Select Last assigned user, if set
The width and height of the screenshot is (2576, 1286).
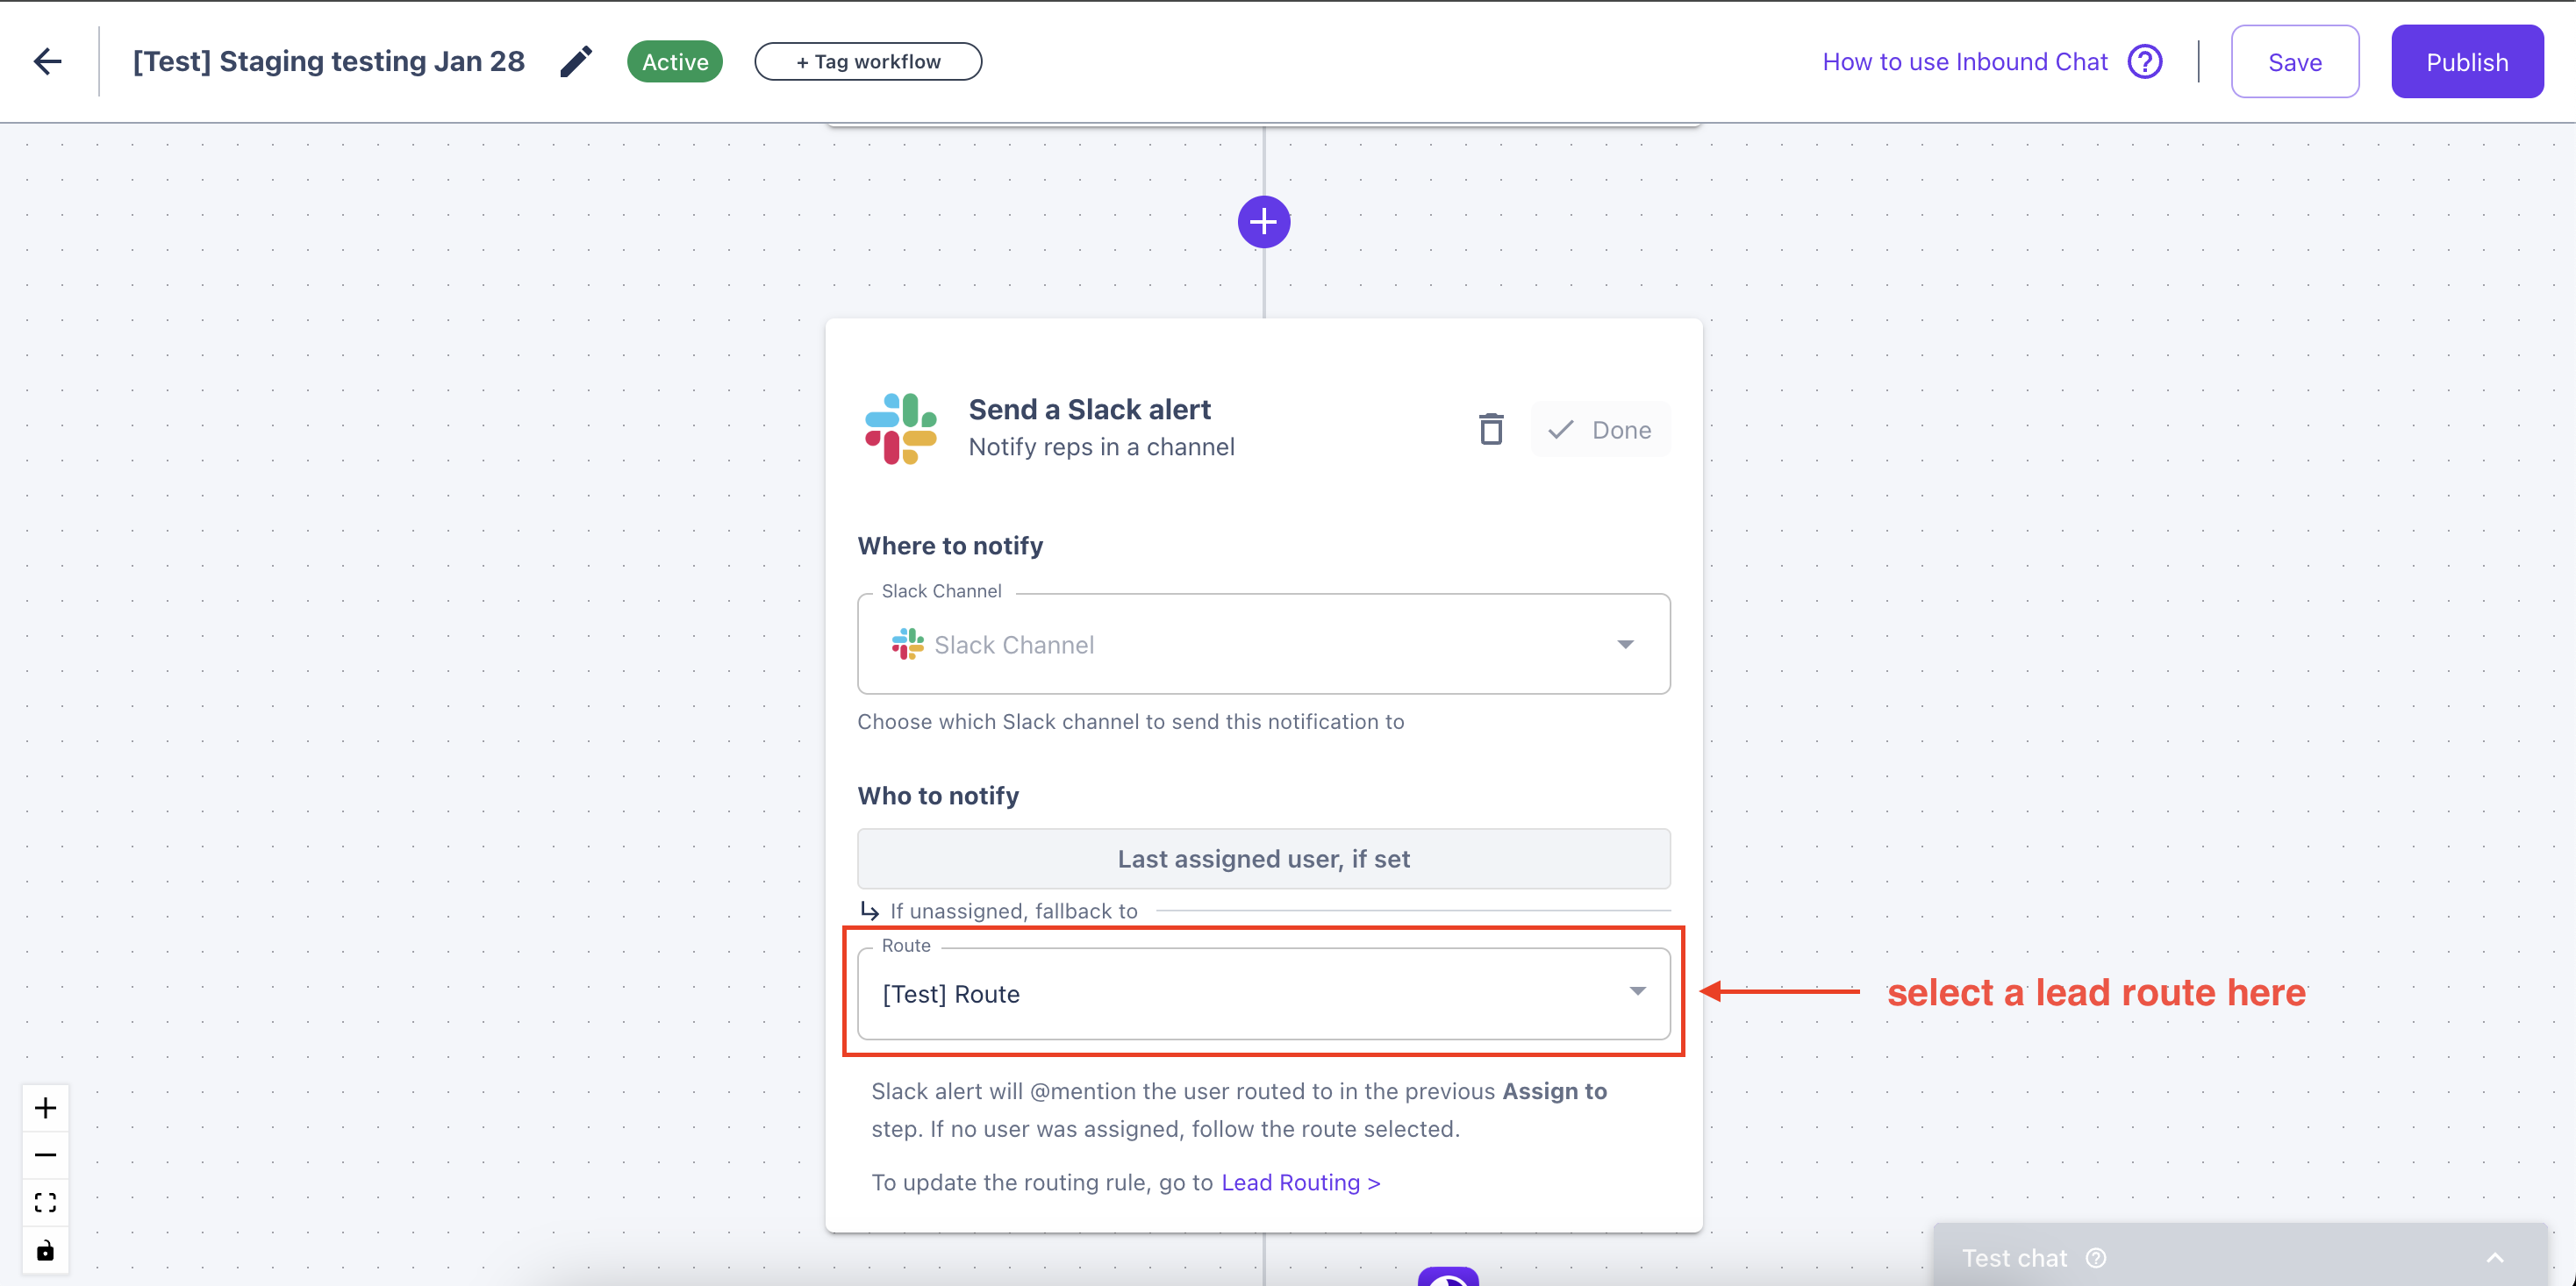[x=1263, y=859]
